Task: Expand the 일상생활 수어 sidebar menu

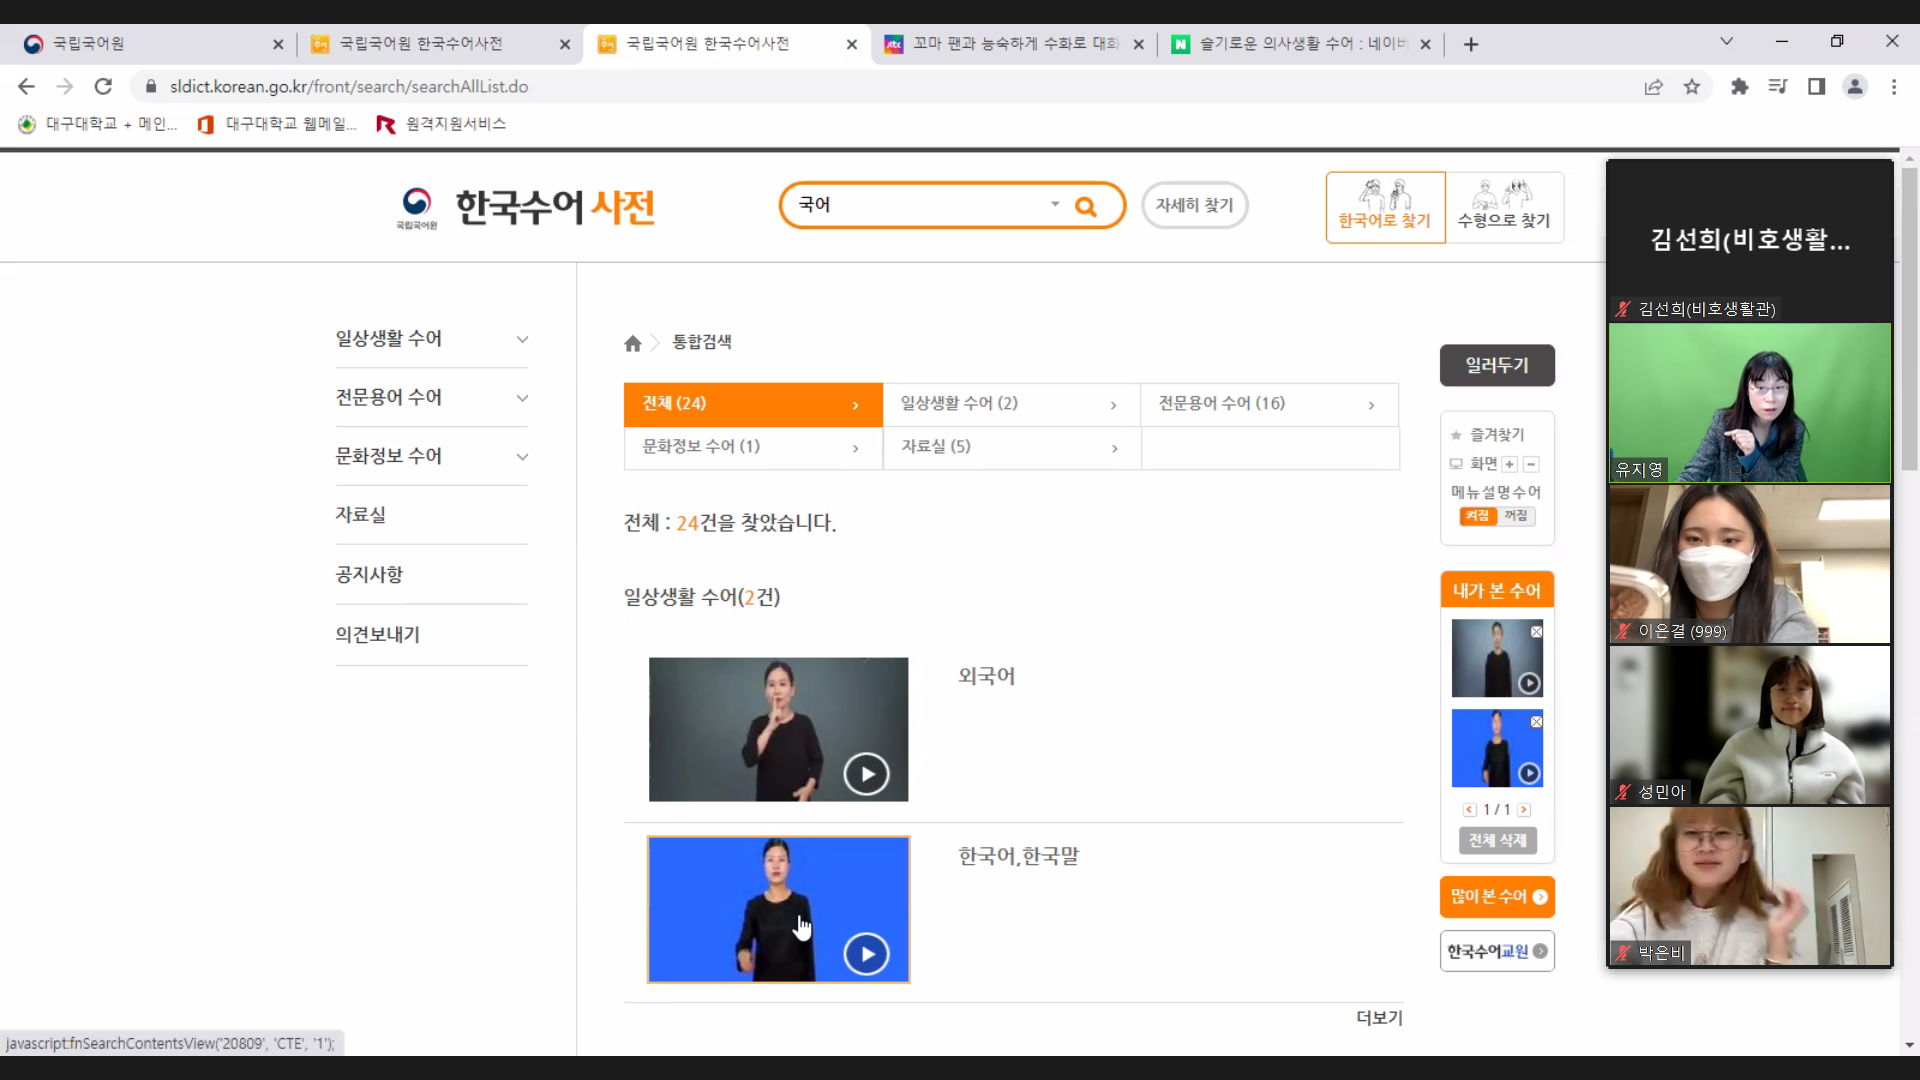Action: click(522, 340)
